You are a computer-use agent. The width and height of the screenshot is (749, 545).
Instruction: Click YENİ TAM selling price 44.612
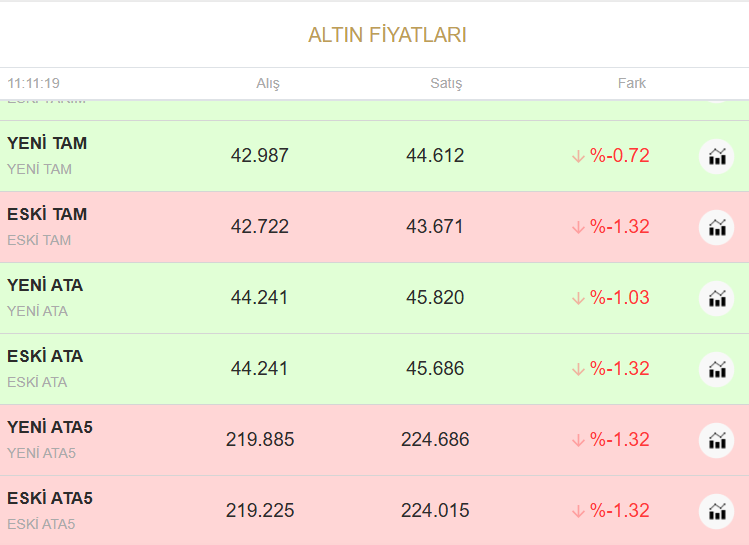click(435, 156)
